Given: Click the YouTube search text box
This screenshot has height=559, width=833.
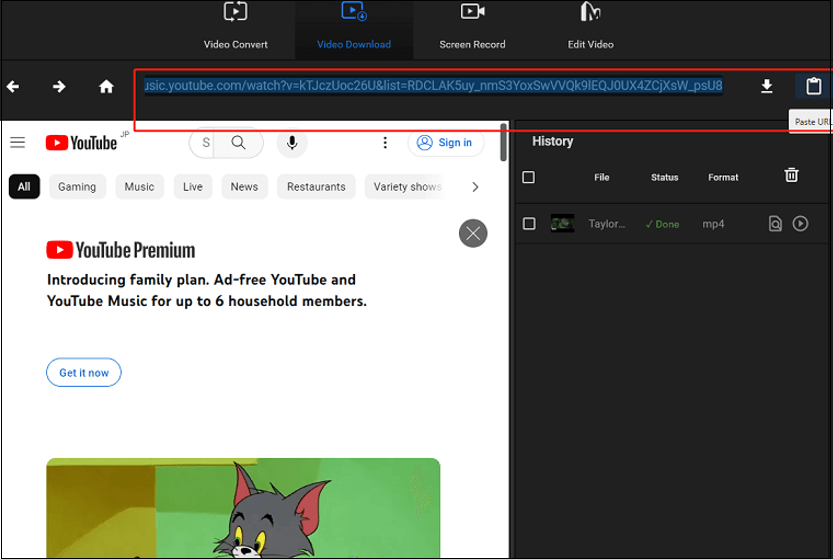Looking at the screenshot, I should pyautogui.click(x=202, y=142).
